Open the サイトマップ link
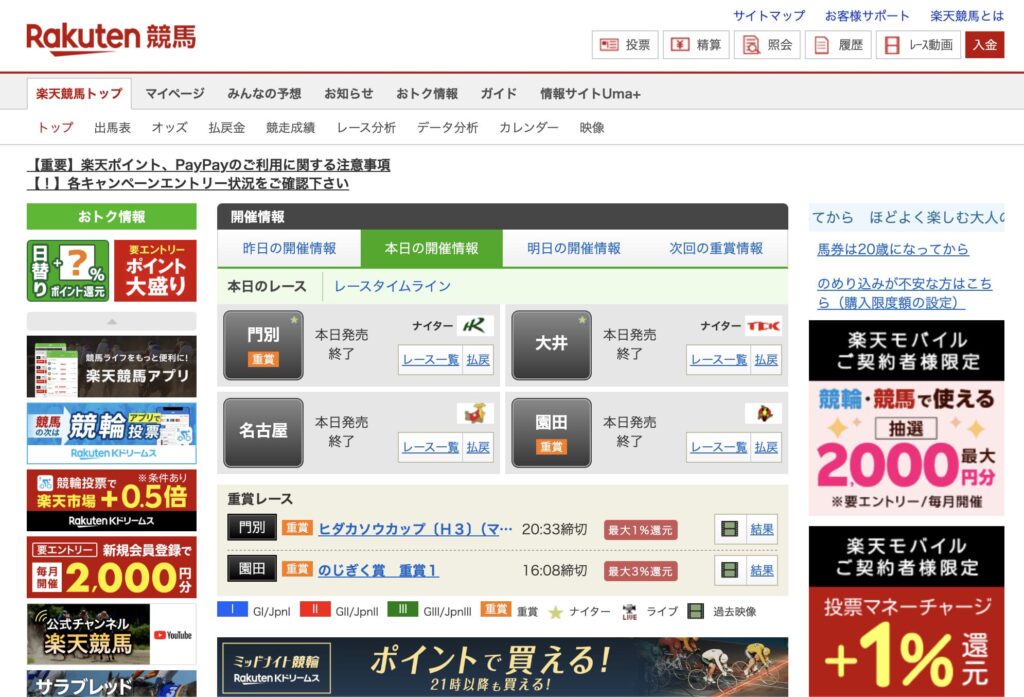The height and width of the screenshot is (697, 1024). (769, 16)
